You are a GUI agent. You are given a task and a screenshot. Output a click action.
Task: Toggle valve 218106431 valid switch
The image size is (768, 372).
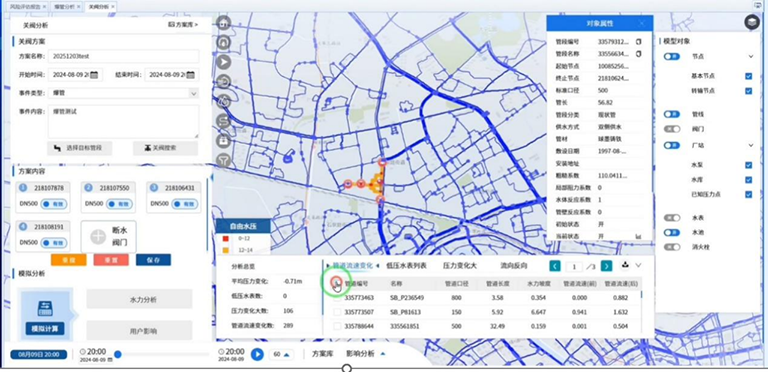click(185, 204)
